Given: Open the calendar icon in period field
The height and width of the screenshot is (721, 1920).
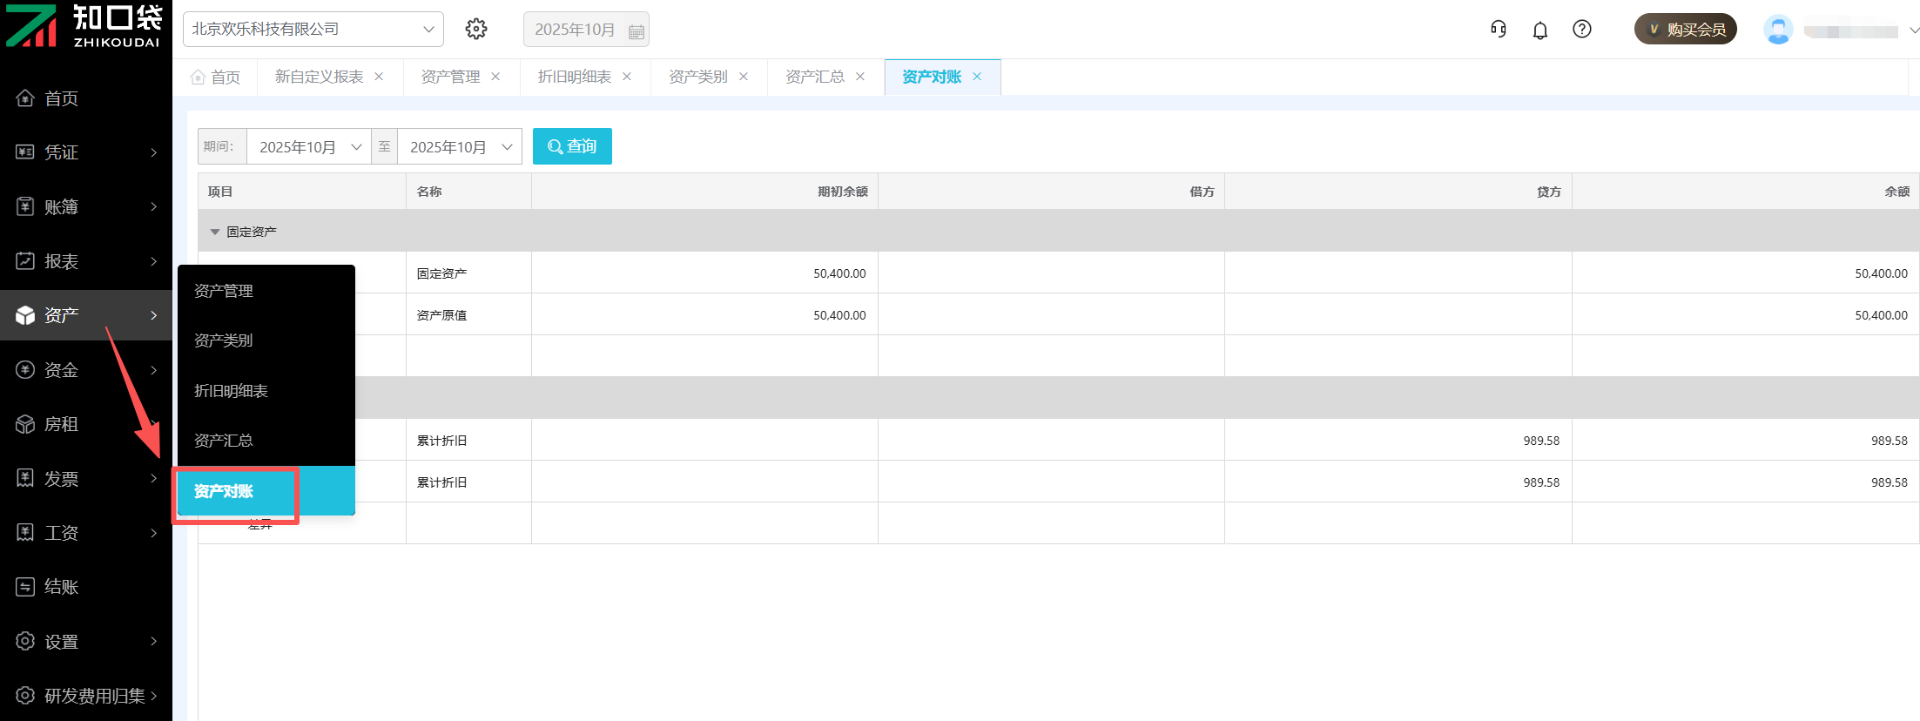Looking at the screenshot, I should (x=636, y=31).
